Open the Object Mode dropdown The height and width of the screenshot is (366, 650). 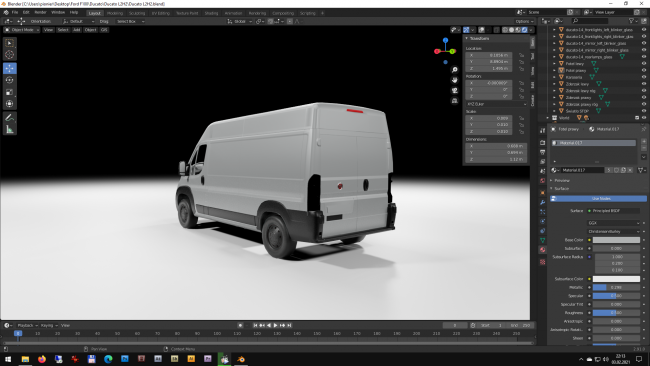pos(22,30)
